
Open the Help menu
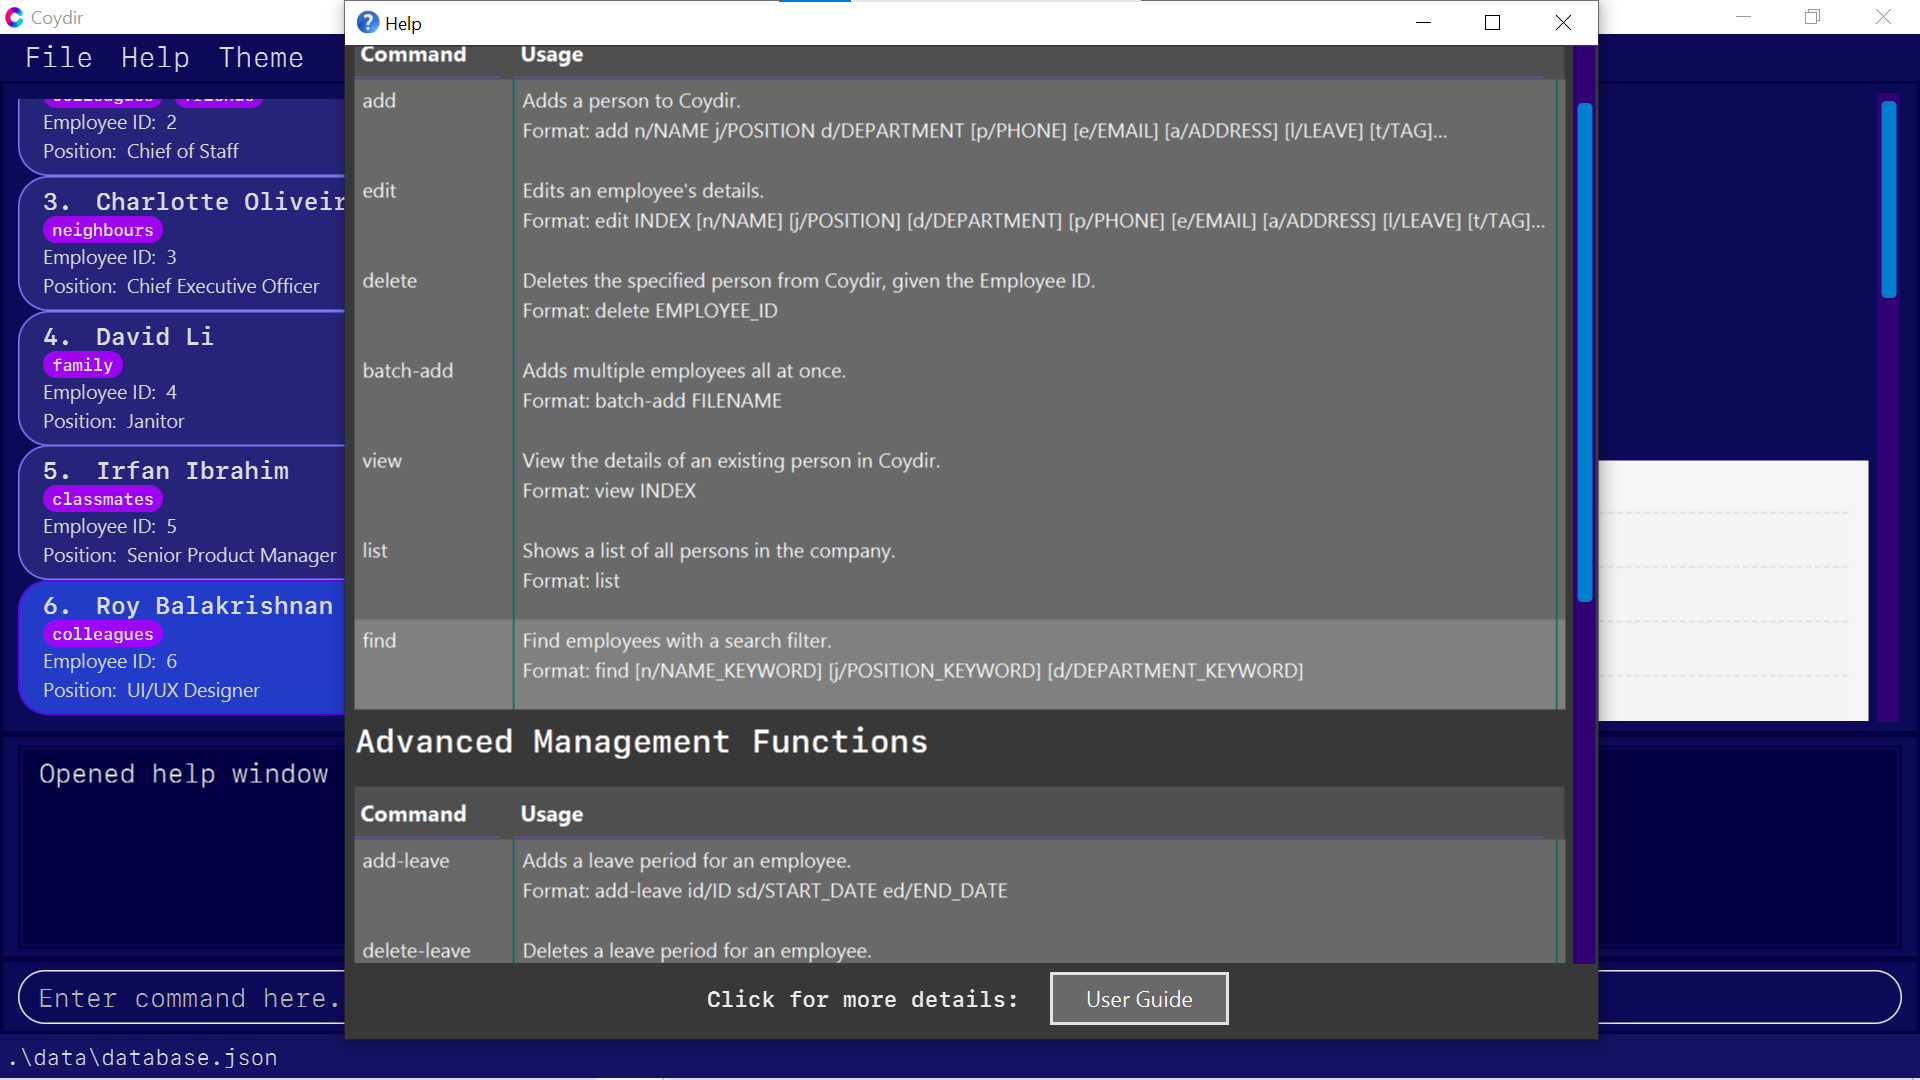pyautogui.click(x=155, y=58)
